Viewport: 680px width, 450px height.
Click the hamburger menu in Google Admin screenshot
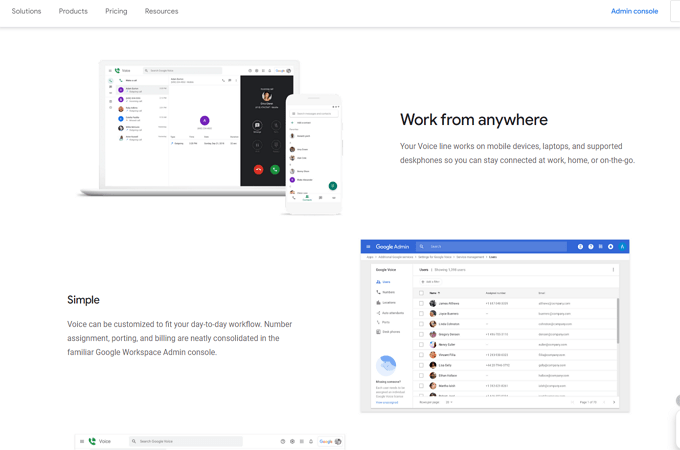(x=368, y=247)
